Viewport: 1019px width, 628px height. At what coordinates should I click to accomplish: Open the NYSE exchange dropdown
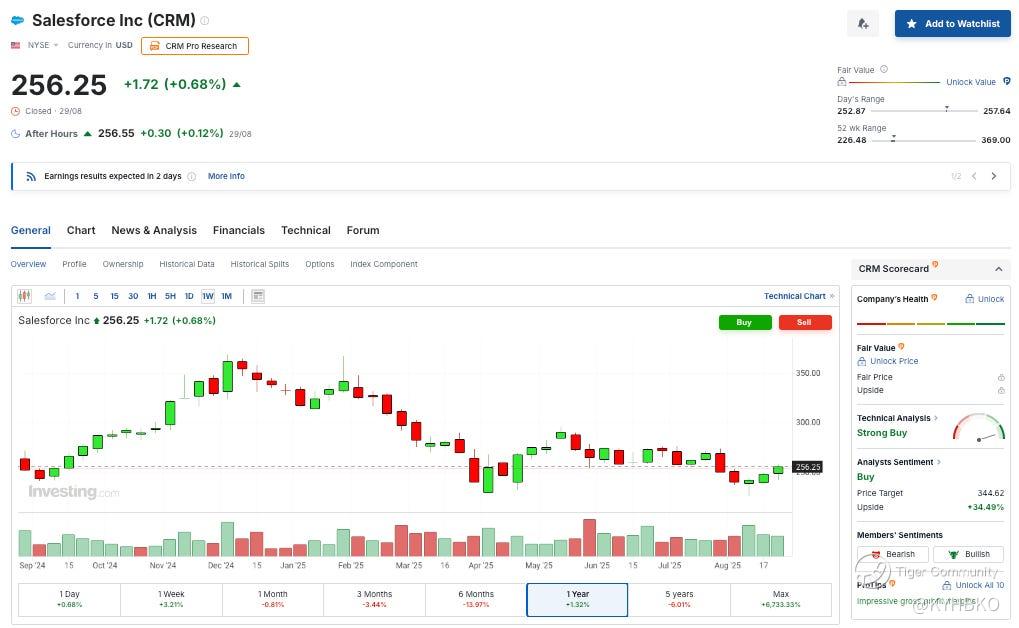coord(43,45)
